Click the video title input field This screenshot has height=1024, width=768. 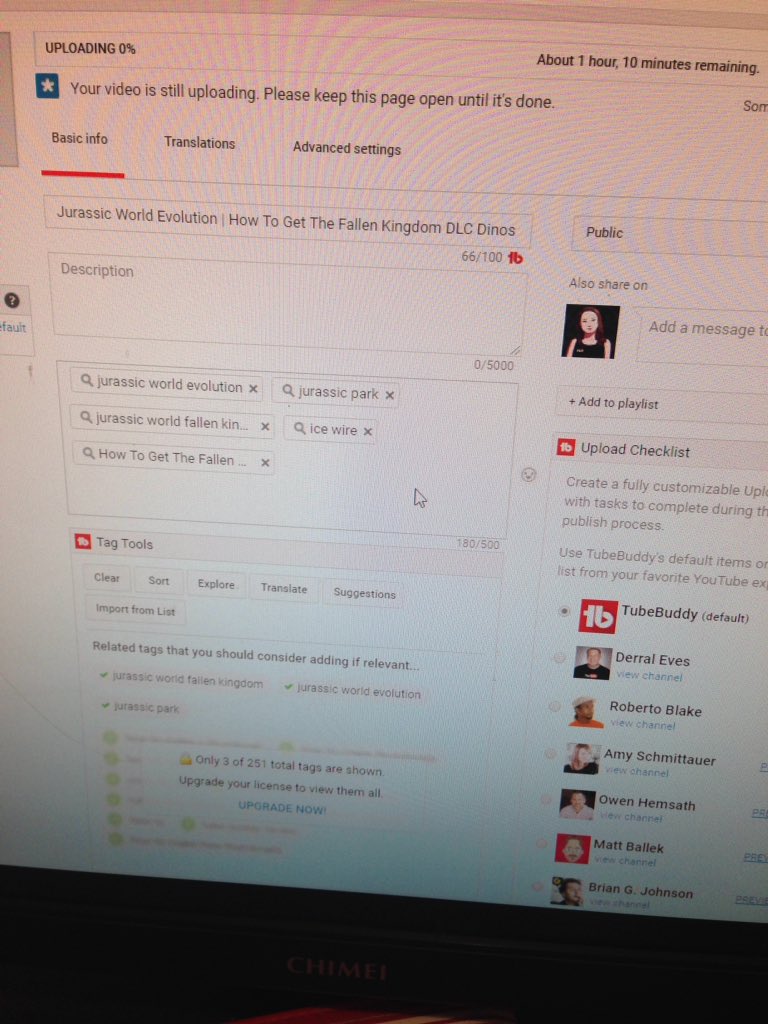click(287, 221)
